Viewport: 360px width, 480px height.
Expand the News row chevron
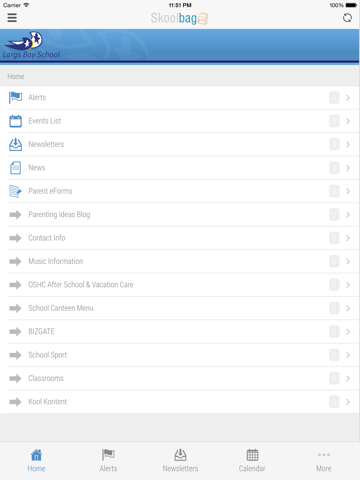click(348, 168)
